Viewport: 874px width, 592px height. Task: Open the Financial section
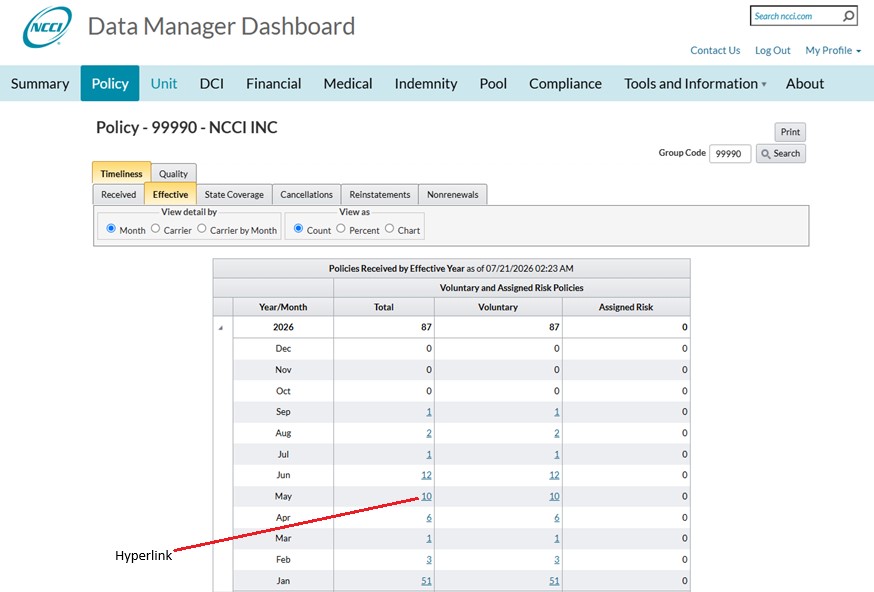274,84
